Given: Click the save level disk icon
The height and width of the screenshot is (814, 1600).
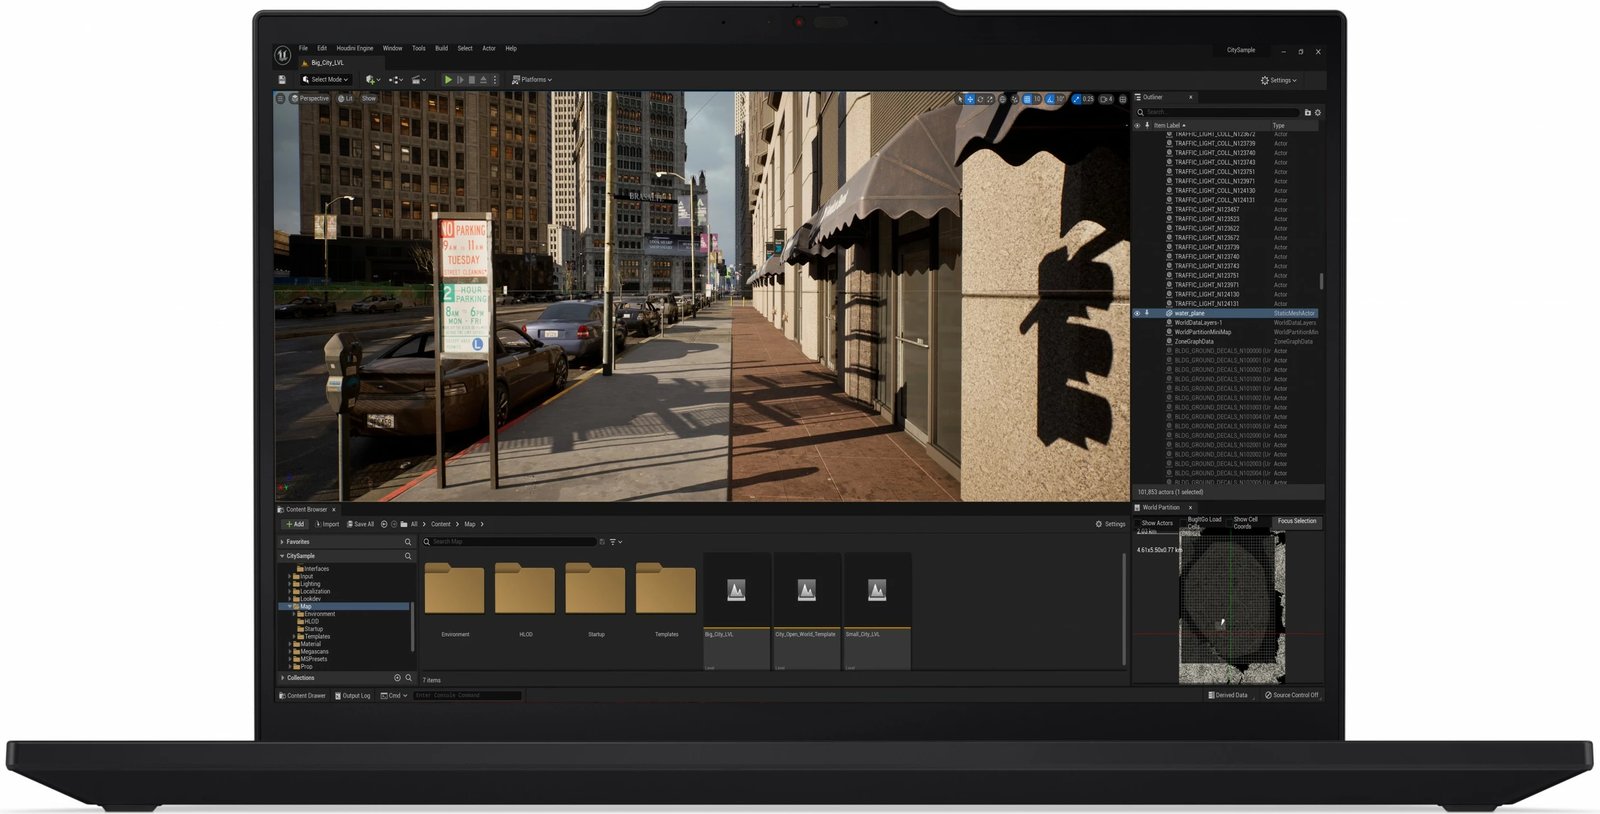Looking at the screenshot, I should (x=282, y=80).
